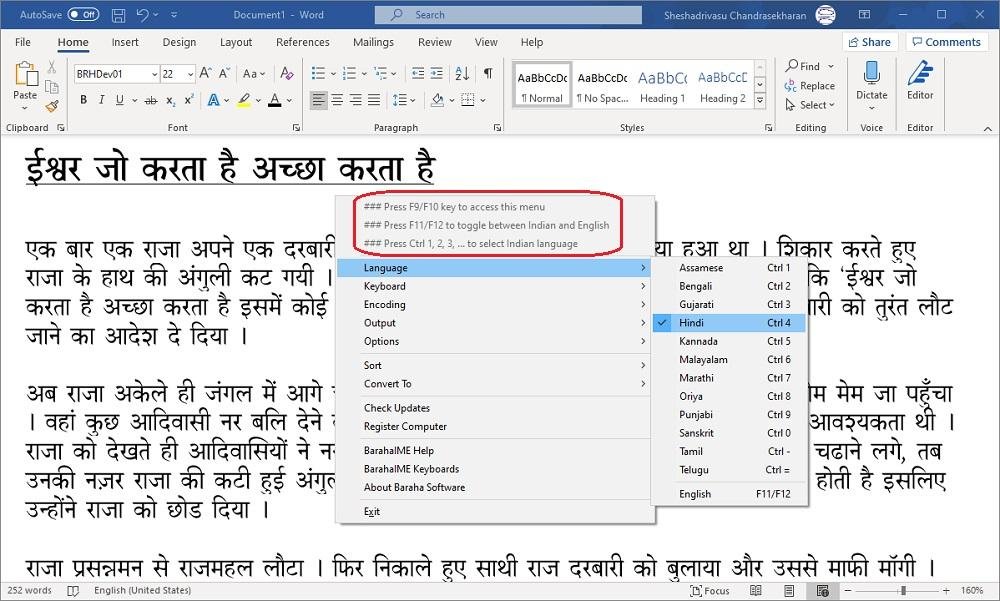The image size is (1000, 601).
Task: Click the Share button
Action: [x=868, y=42]
